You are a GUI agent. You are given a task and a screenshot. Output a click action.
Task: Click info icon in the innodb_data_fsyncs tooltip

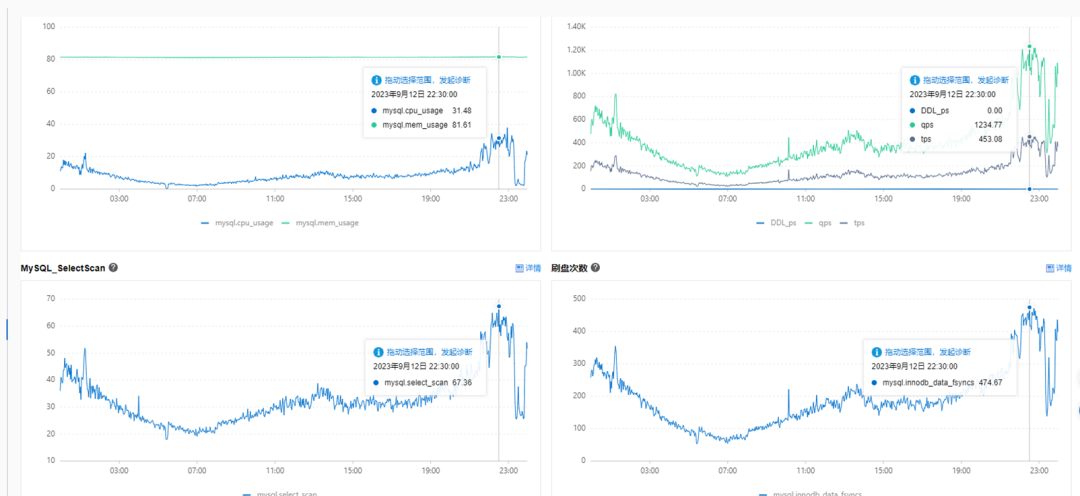coord(877,352)
